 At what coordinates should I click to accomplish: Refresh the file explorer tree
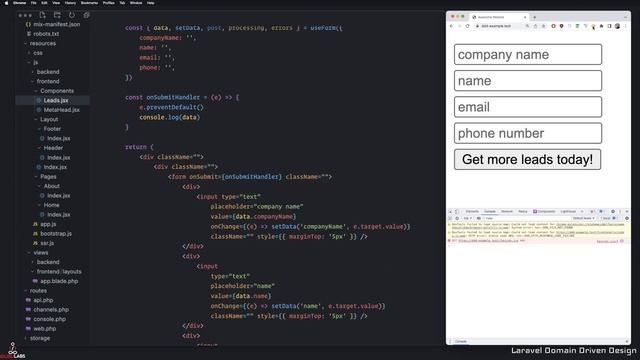(72, 15)
